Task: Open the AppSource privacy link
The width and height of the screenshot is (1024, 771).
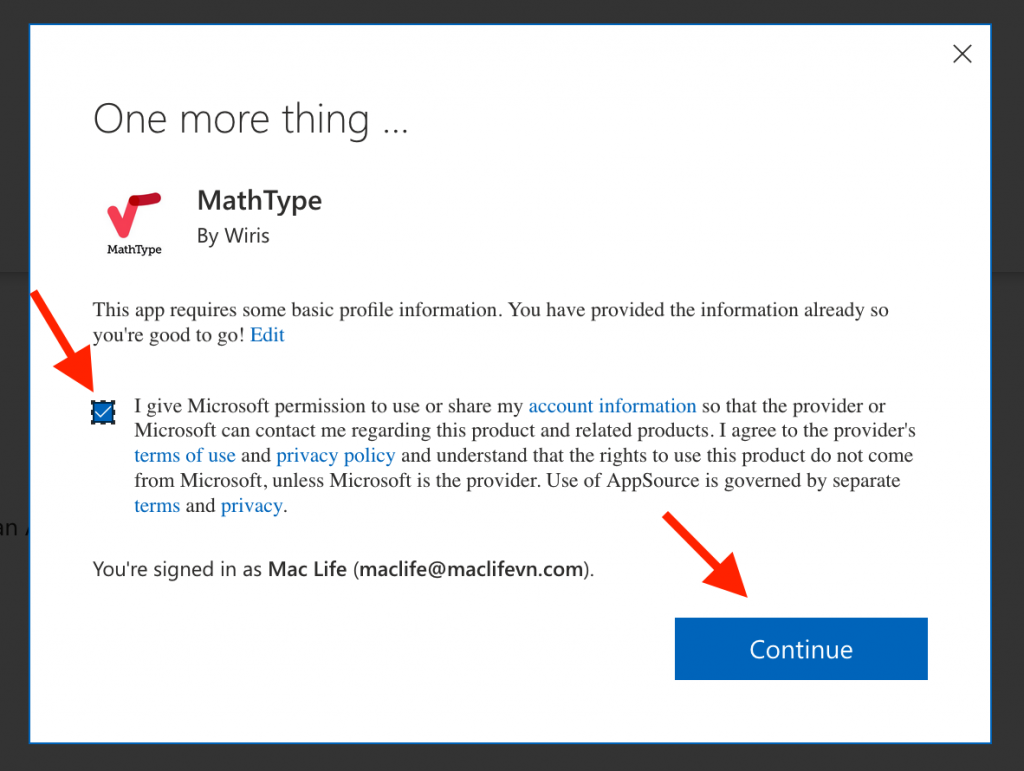Action: 251,505
